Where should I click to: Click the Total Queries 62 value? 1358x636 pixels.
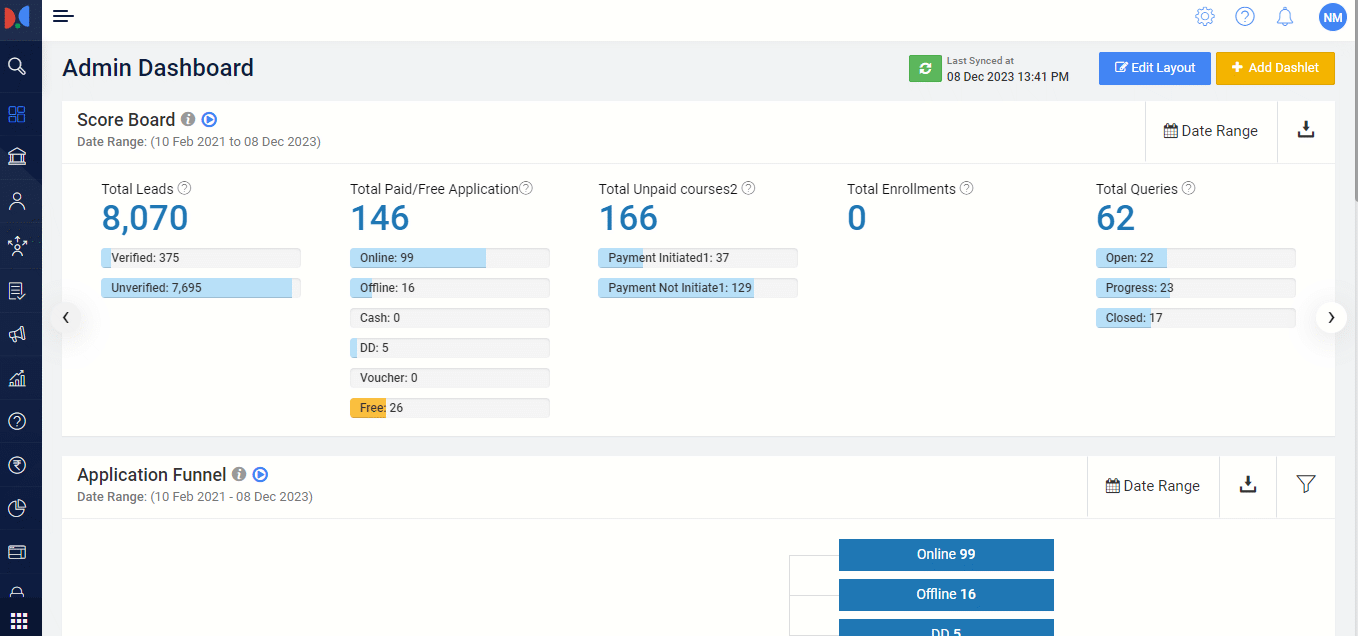click(1116, 218)
